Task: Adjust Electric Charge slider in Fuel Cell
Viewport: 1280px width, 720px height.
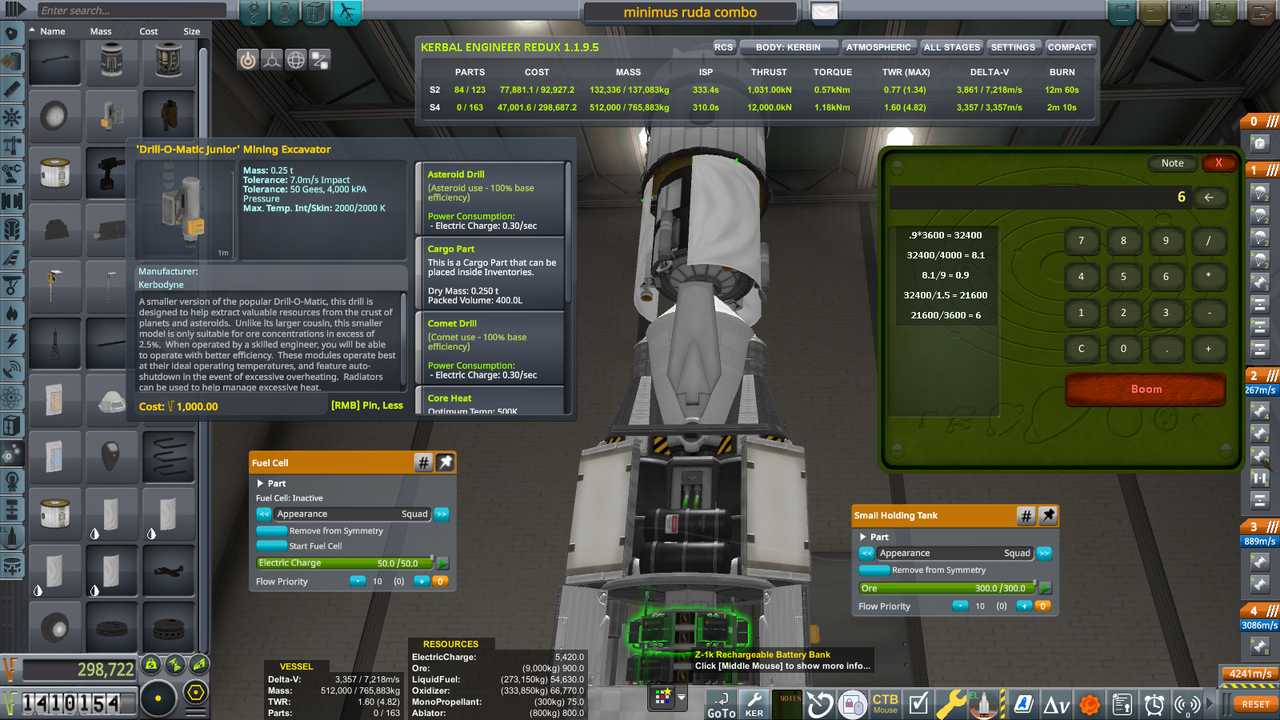Action: pos(345,563)
